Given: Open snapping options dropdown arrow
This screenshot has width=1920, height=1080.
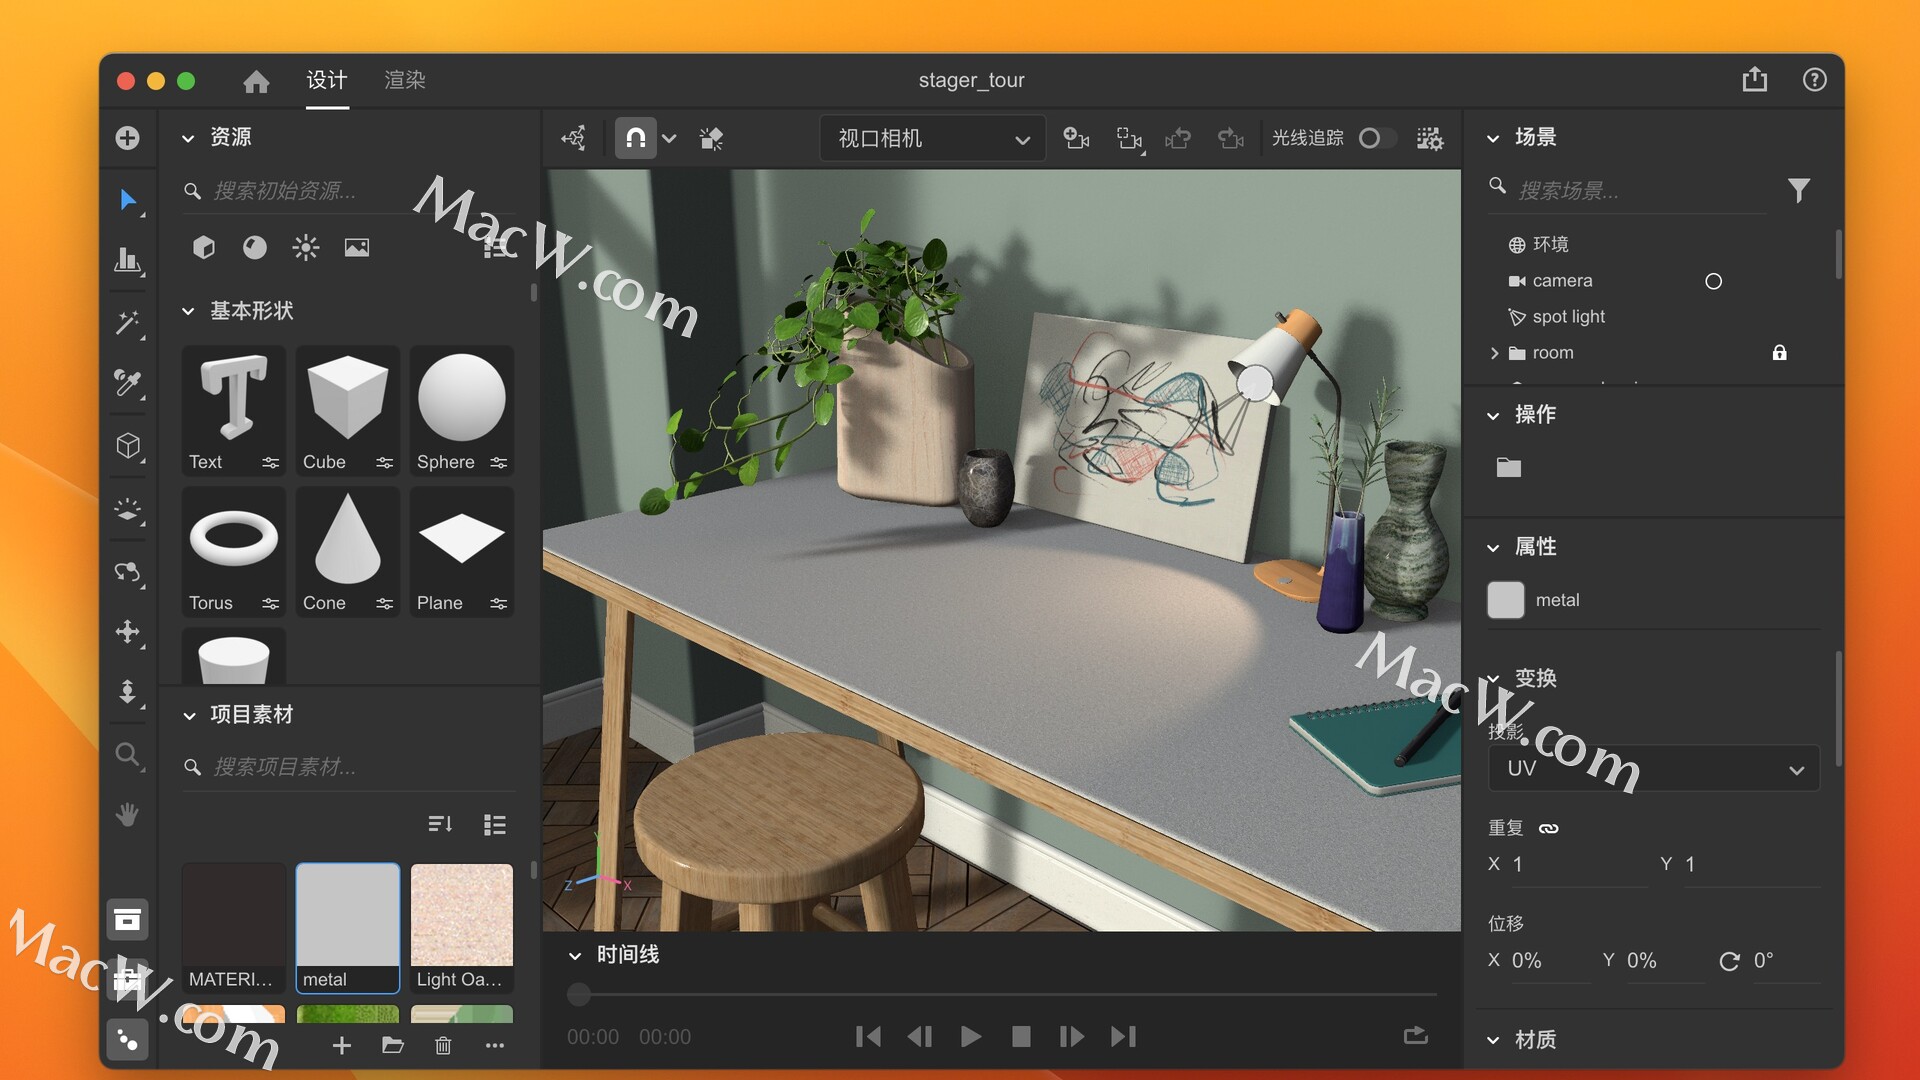Looking at the screenshot, I should (669, 139).
